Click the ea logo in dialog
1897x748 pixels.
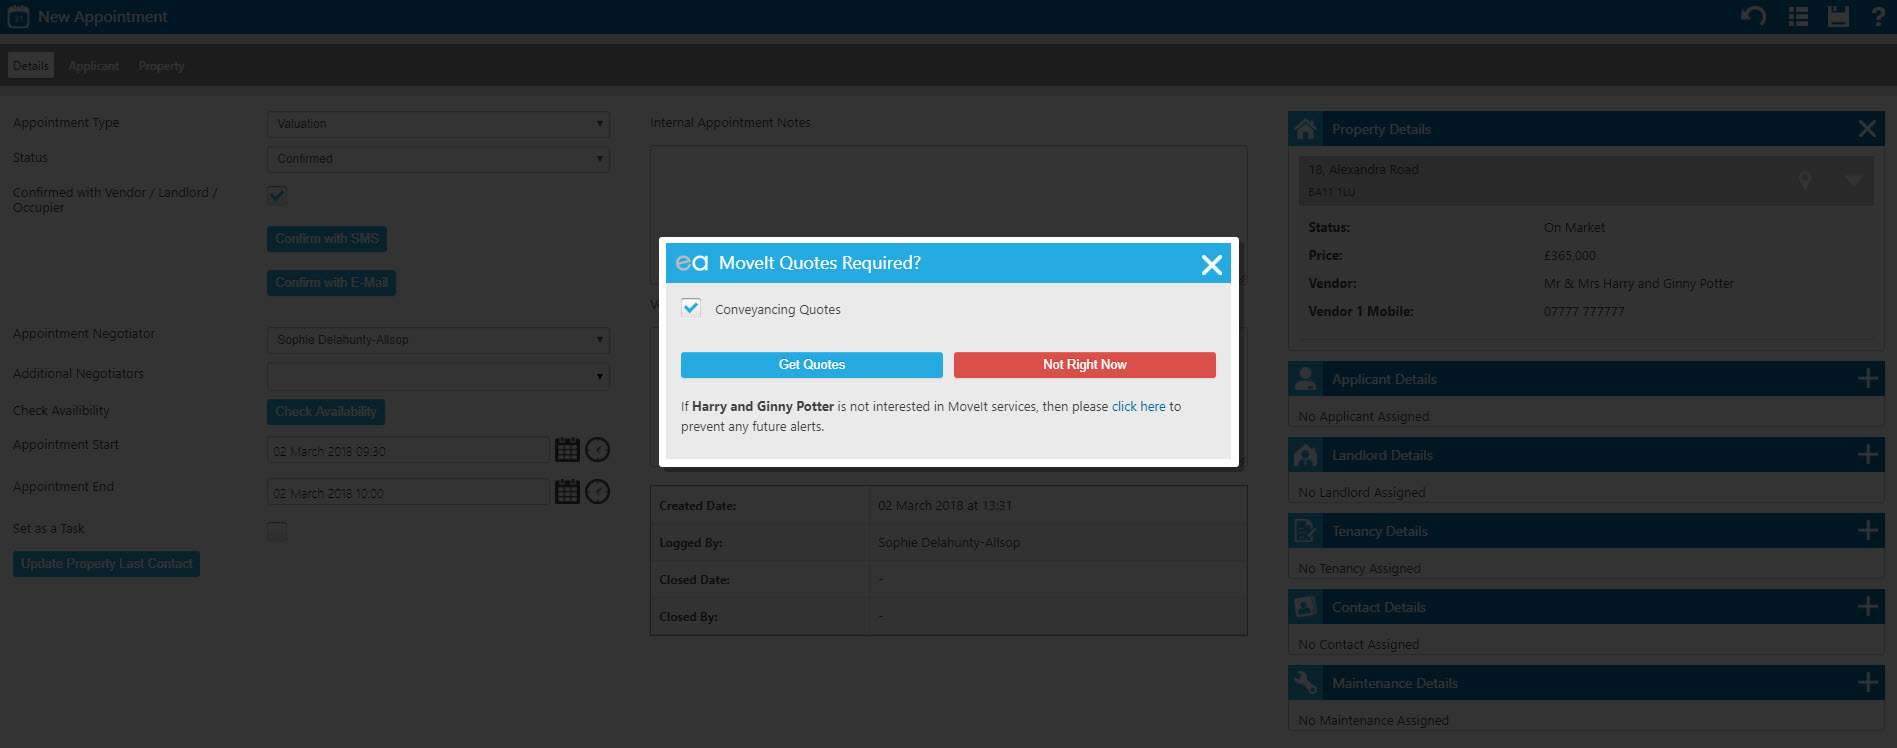point(692,263)
